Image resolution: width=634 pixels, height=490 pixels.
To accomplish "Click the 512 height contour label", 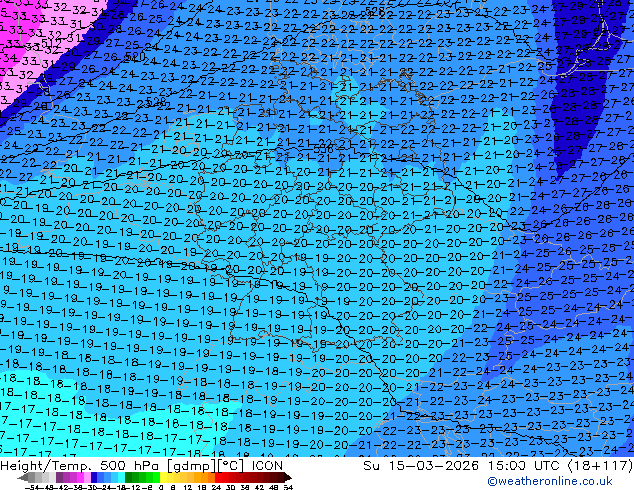I will (x=51, y=42).
